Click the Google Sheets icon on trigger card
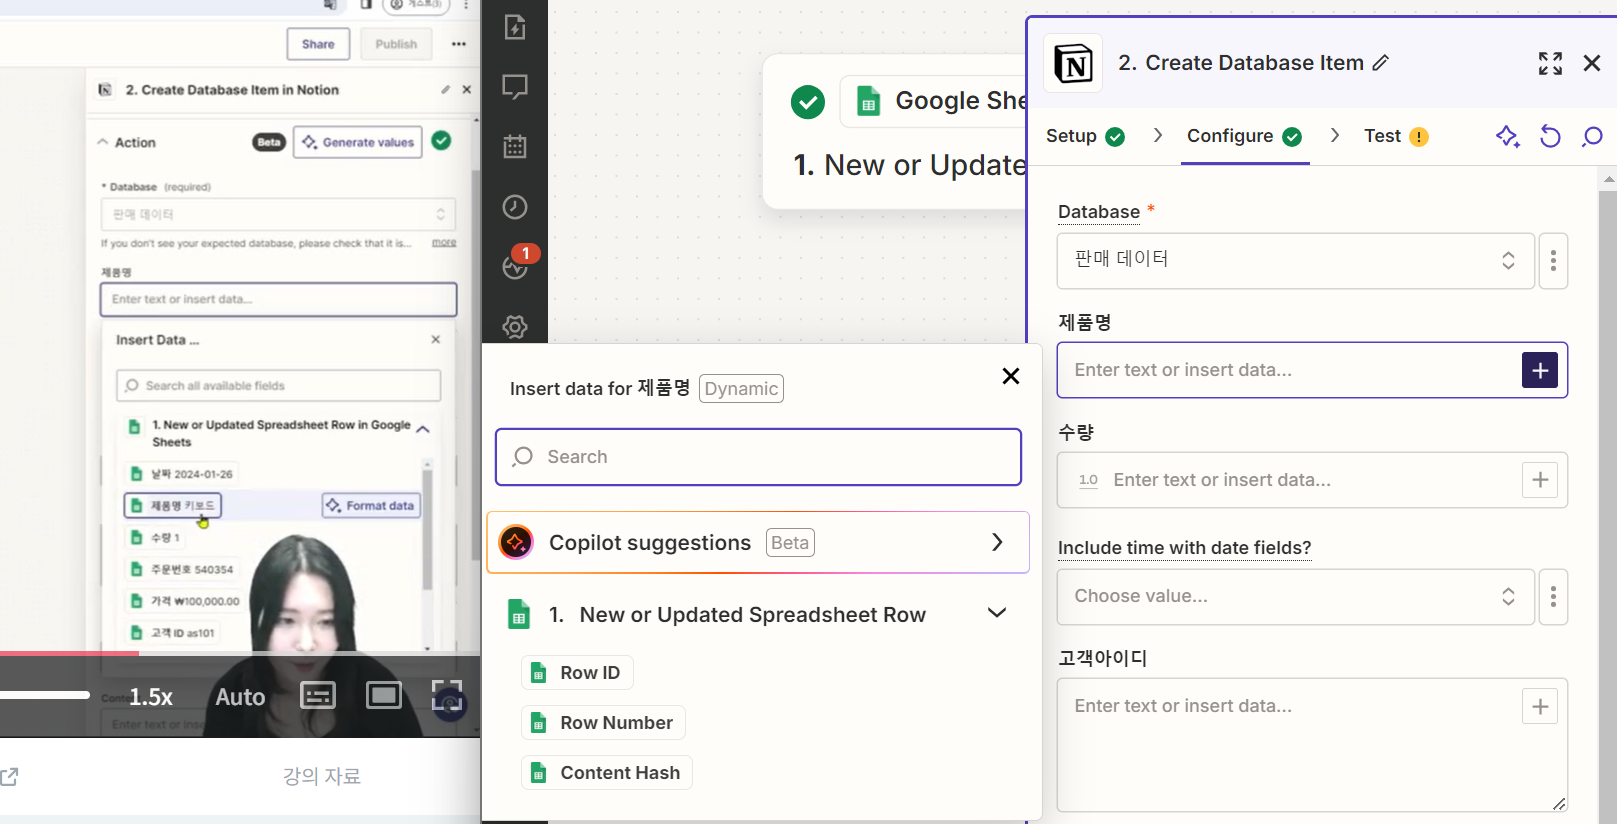This screenshot has width=1617, height=824. pos(869,101)
